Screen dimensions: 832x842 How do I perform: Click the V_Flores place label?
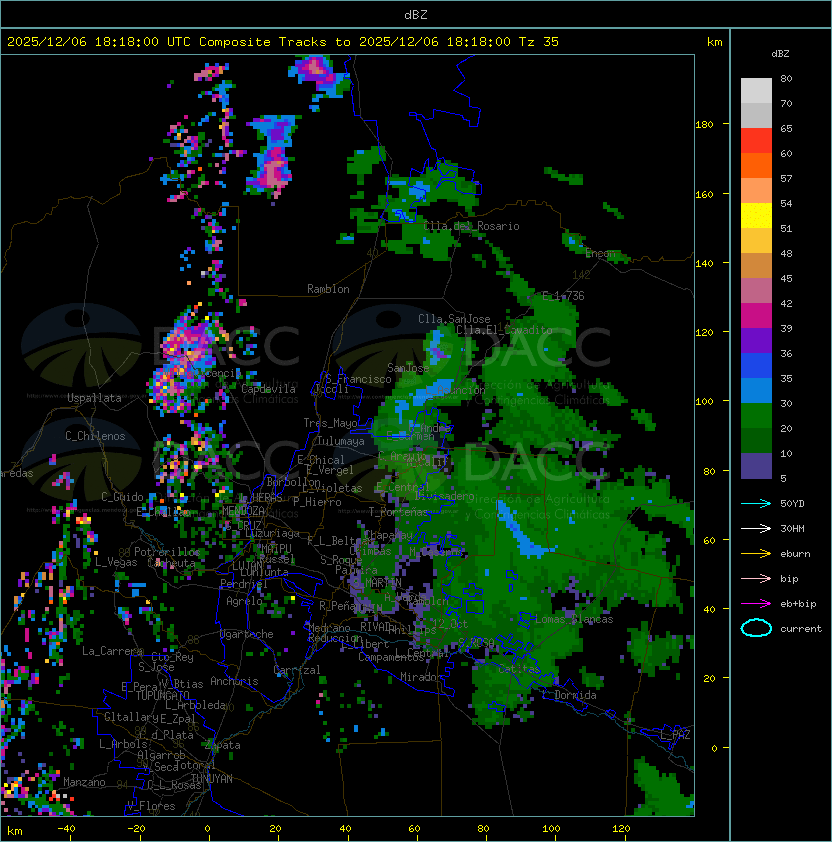coord(151,806)
